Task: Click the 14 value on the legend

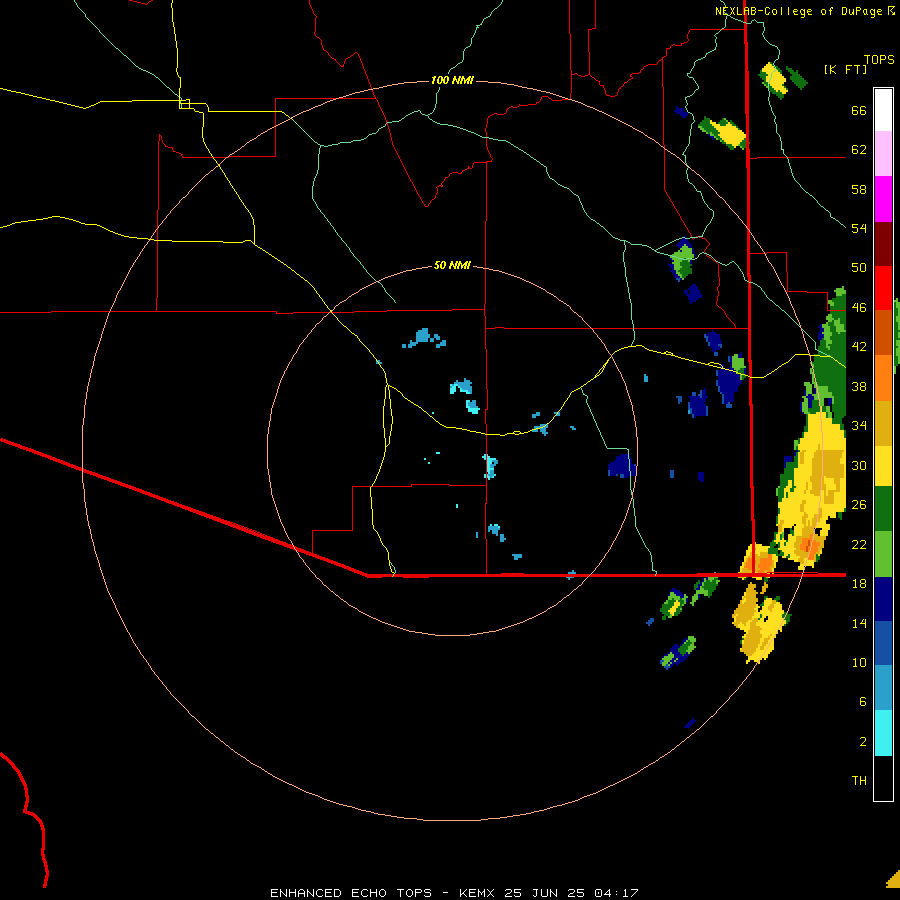Action: pyautogui.click(x=859, y=623)
